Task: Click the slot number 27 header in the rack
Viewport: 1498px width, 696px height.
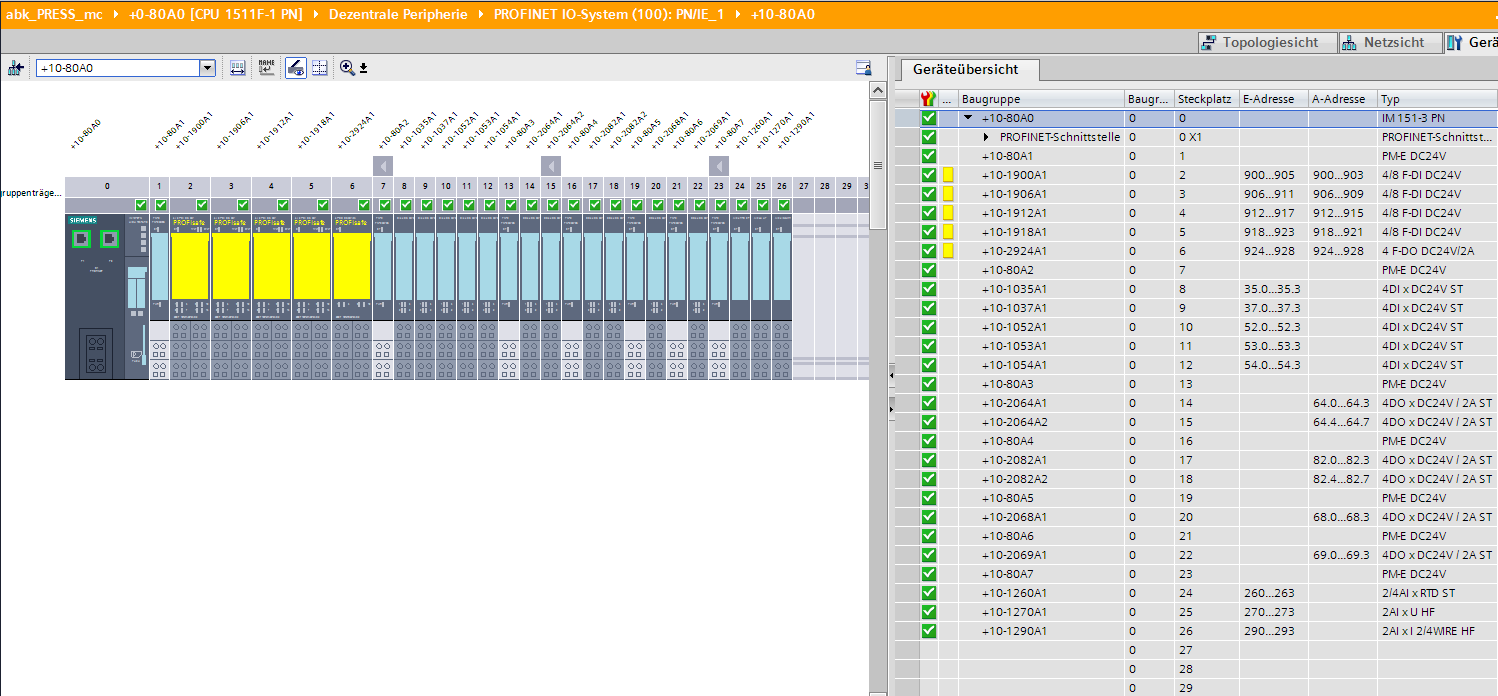Action: click(x=802, y=186)
